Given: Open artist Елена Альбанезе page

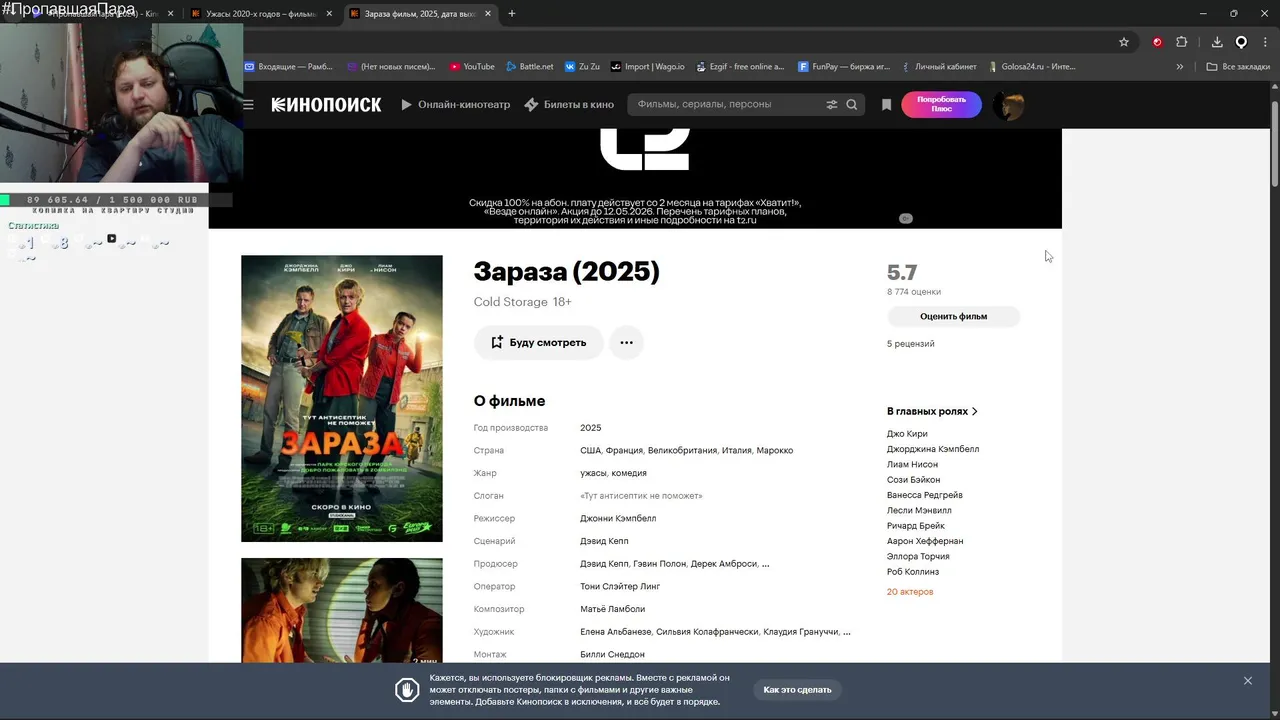Looking at the screenshot, I should (x=615, y=632).
